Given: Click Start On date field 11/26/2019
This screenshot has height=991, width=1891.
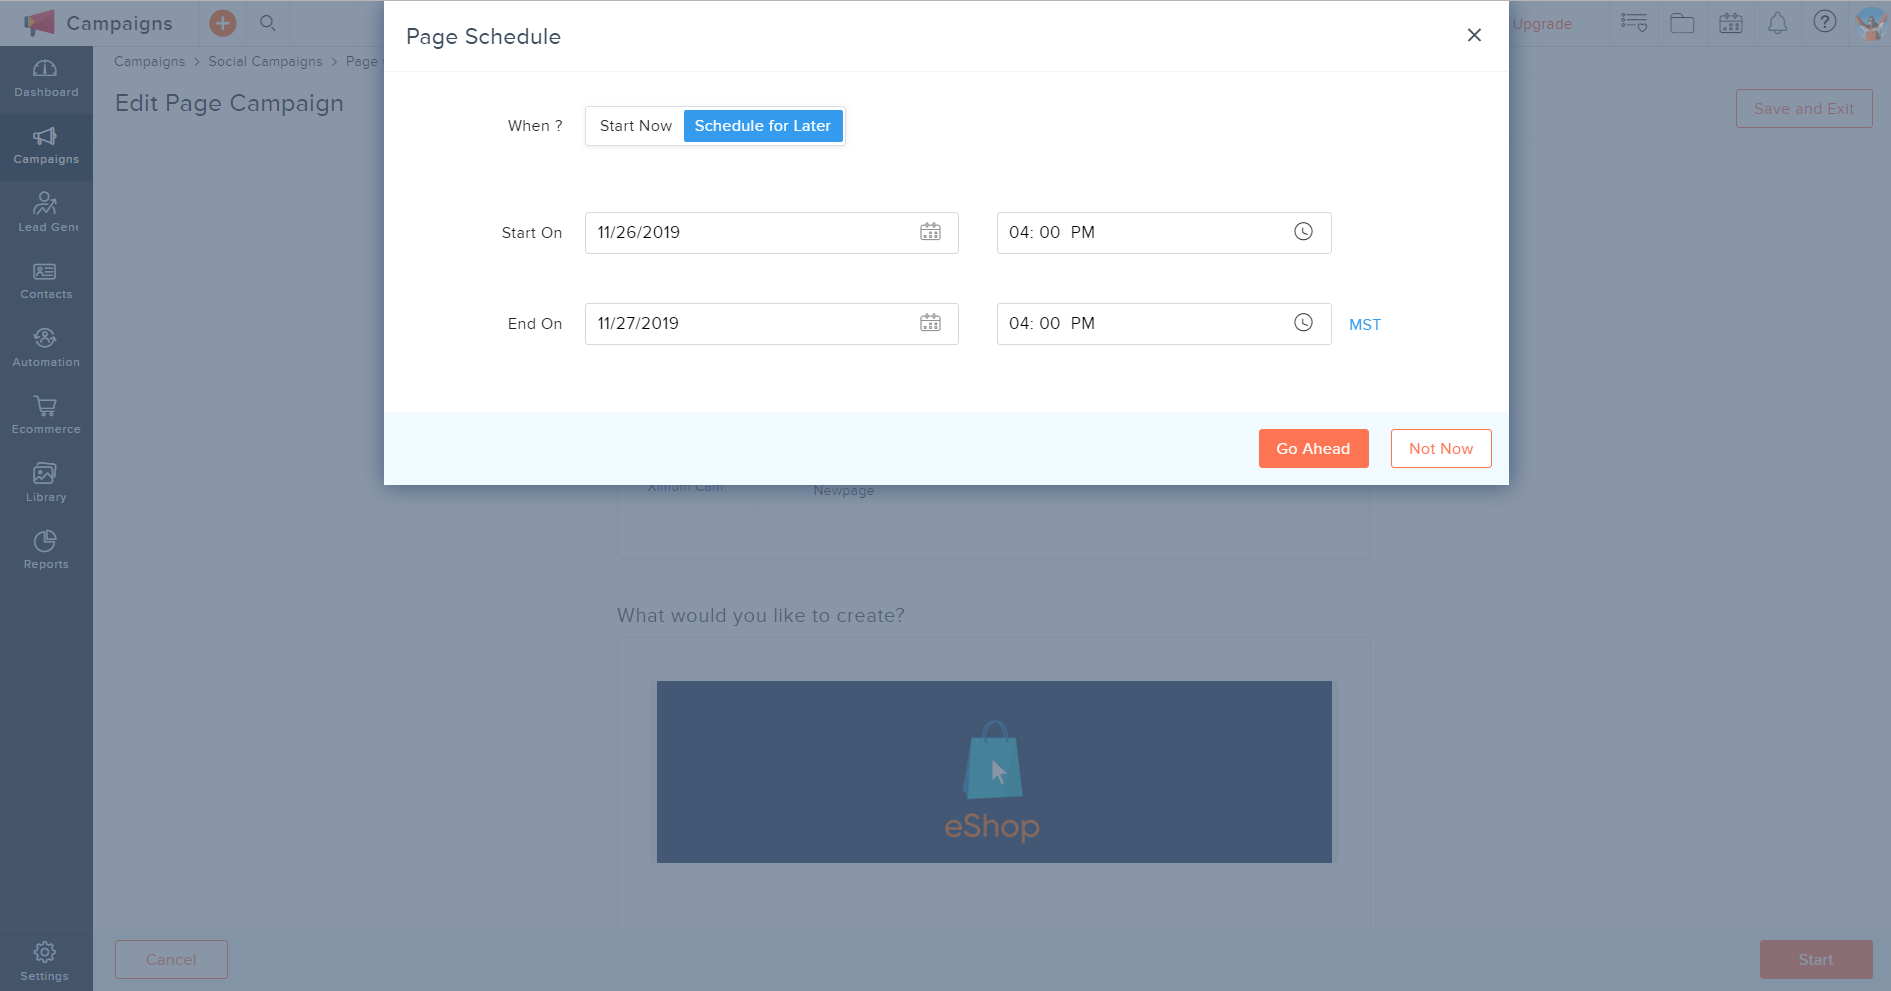Looking at the screenshot, I should pyautogui.click(x=772, y=233).
